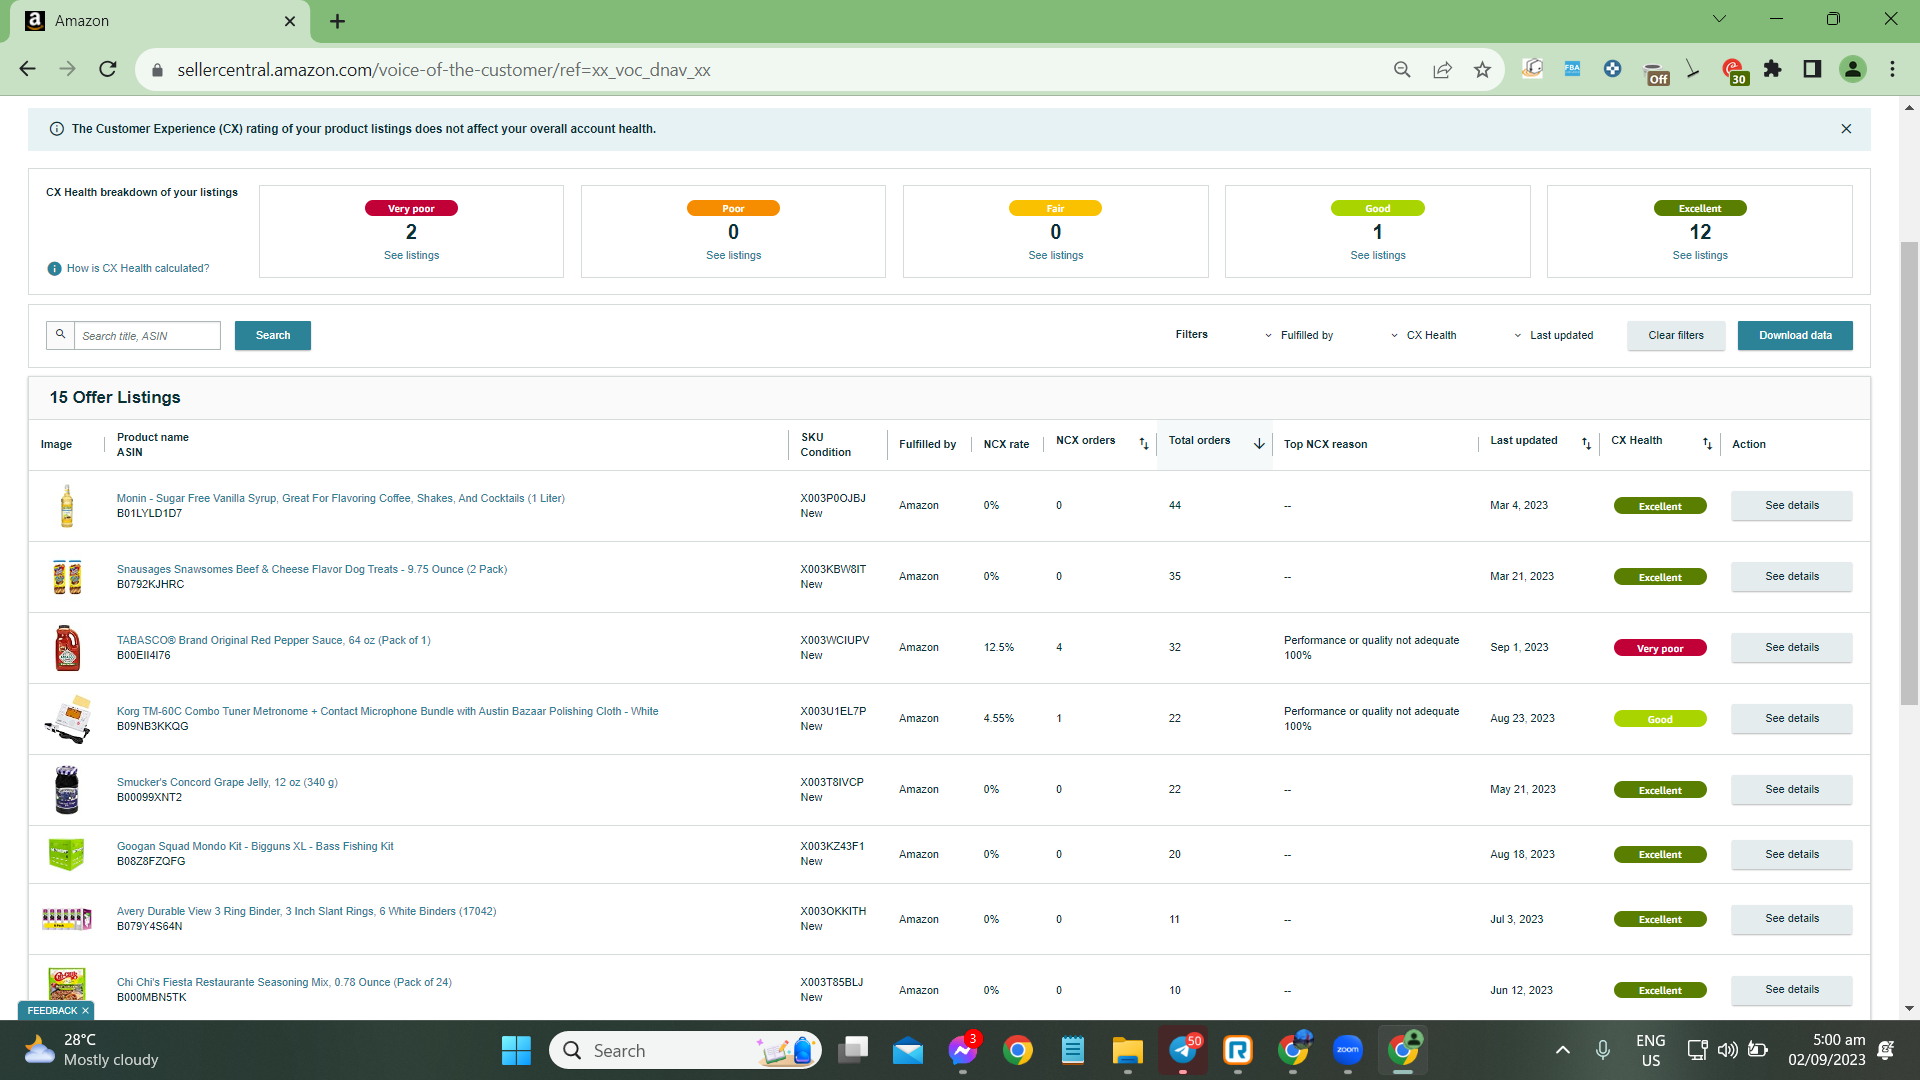Open Zoom app in taskbar
1920x1080 pixels.
[x=1347, y=1050]
